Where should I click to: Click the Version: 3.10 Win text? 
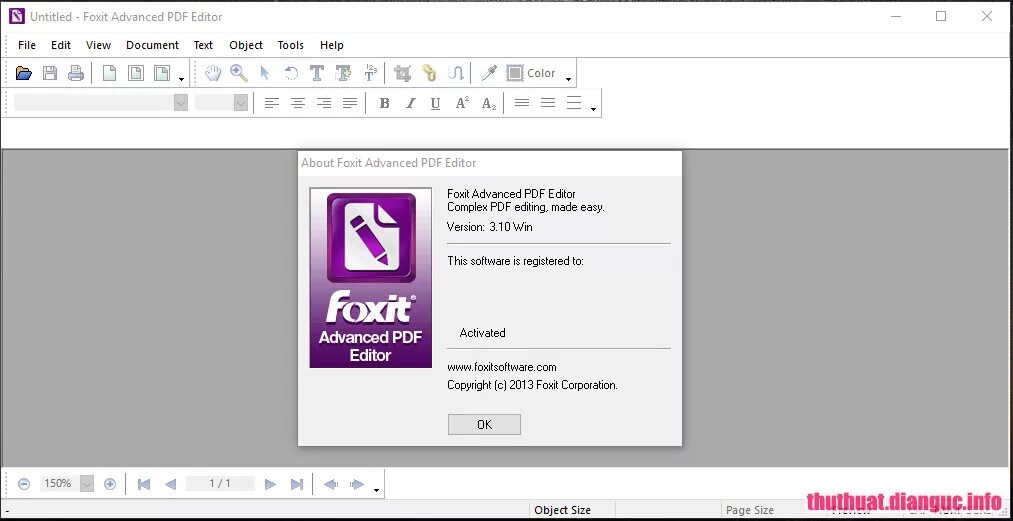point(490,227)
